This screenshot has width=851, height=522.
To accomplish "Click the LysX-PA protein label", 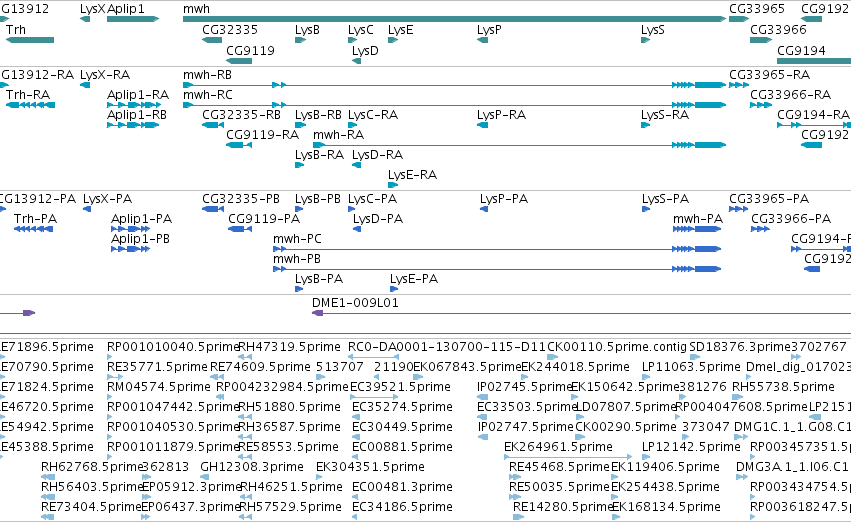I will (x=107, y=199).
